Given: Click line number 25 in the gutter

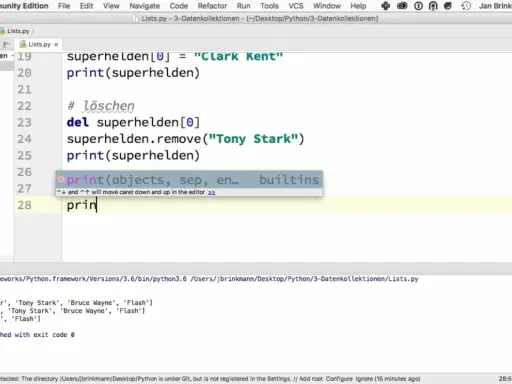Looking at the screenshot, I should click(24, 155).
